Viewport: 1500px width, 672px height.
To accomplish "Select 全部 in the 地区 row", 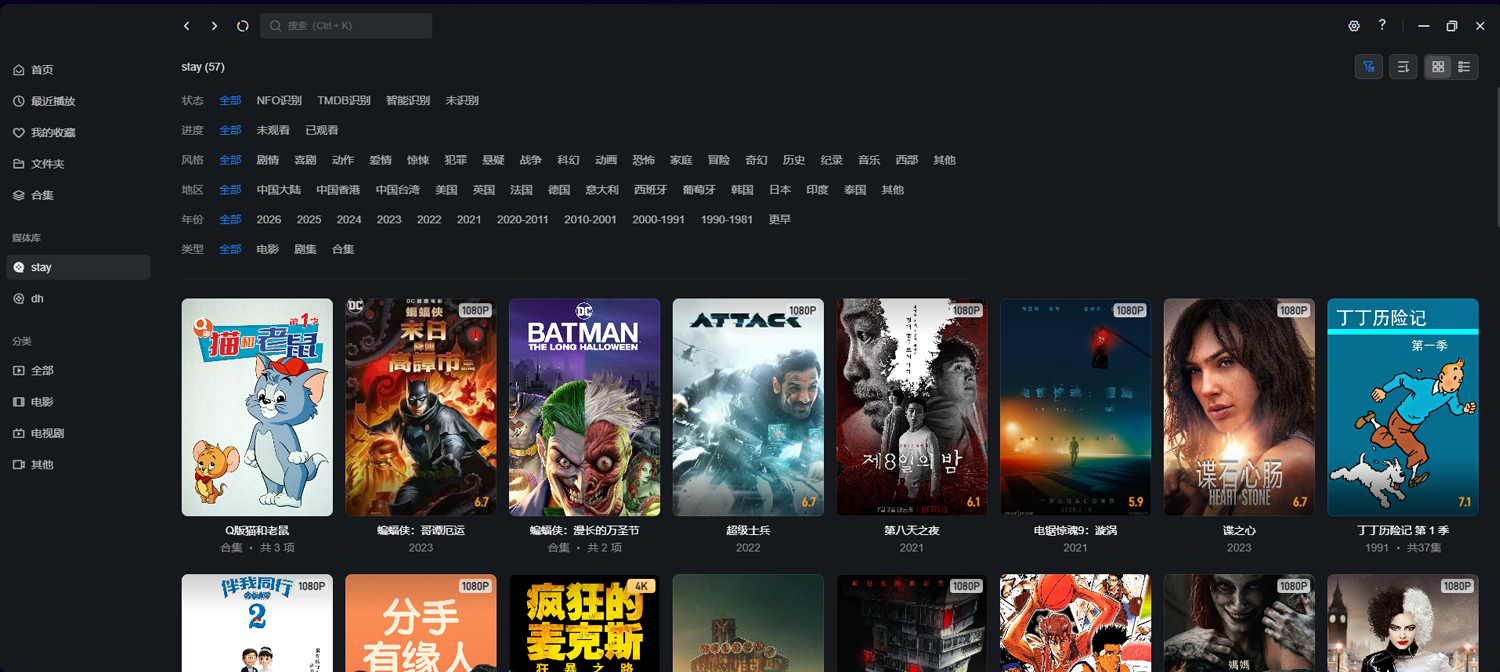I will pyautogui.click(x=230, y=189).
